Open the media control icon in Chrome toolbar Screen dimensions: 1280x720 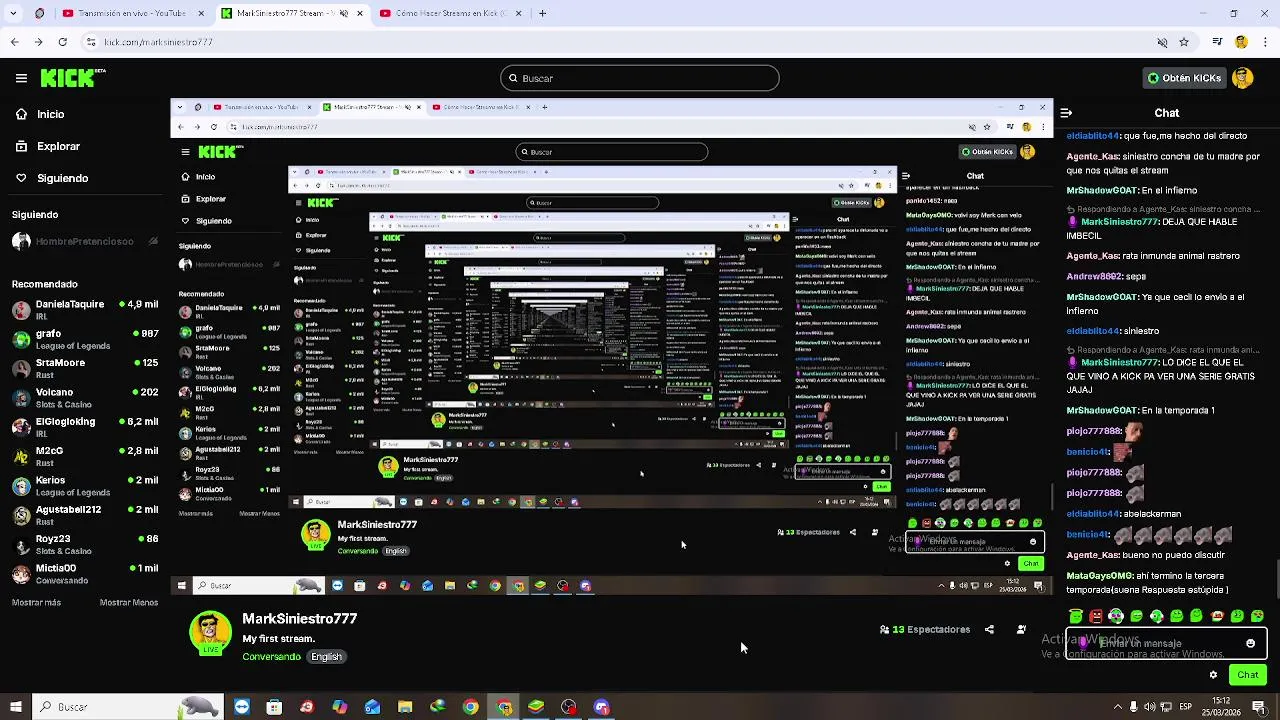[x=1217, y=42]
